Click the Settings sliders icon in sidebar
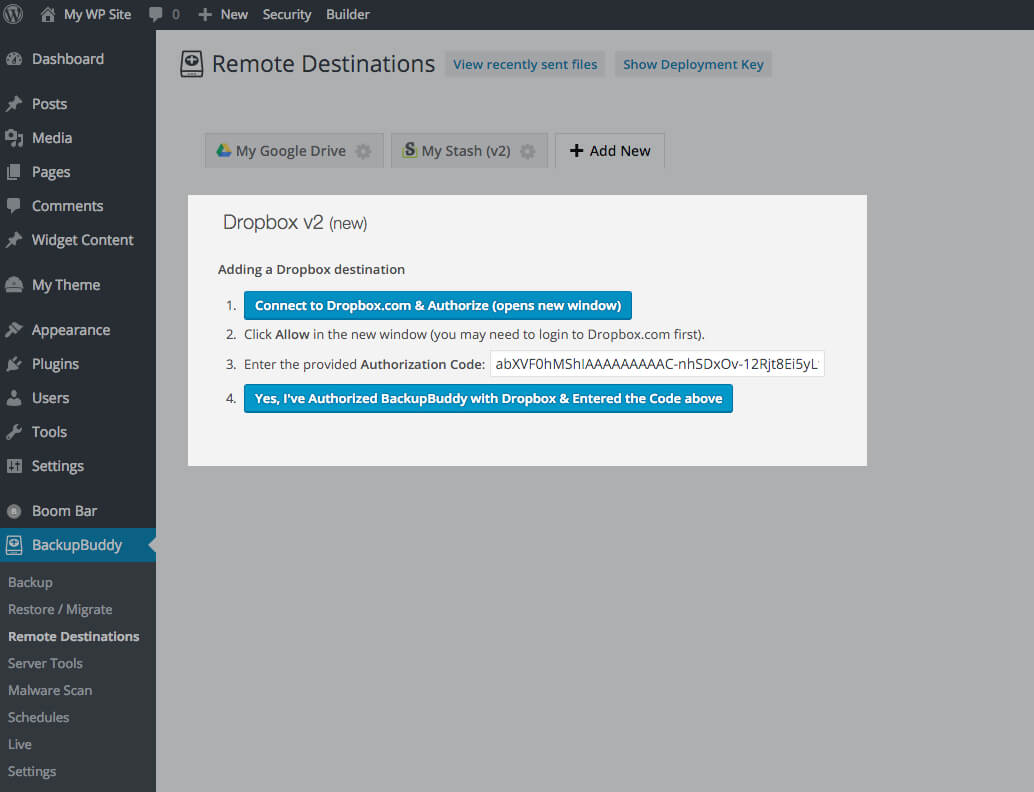 (x=14, y=466)
